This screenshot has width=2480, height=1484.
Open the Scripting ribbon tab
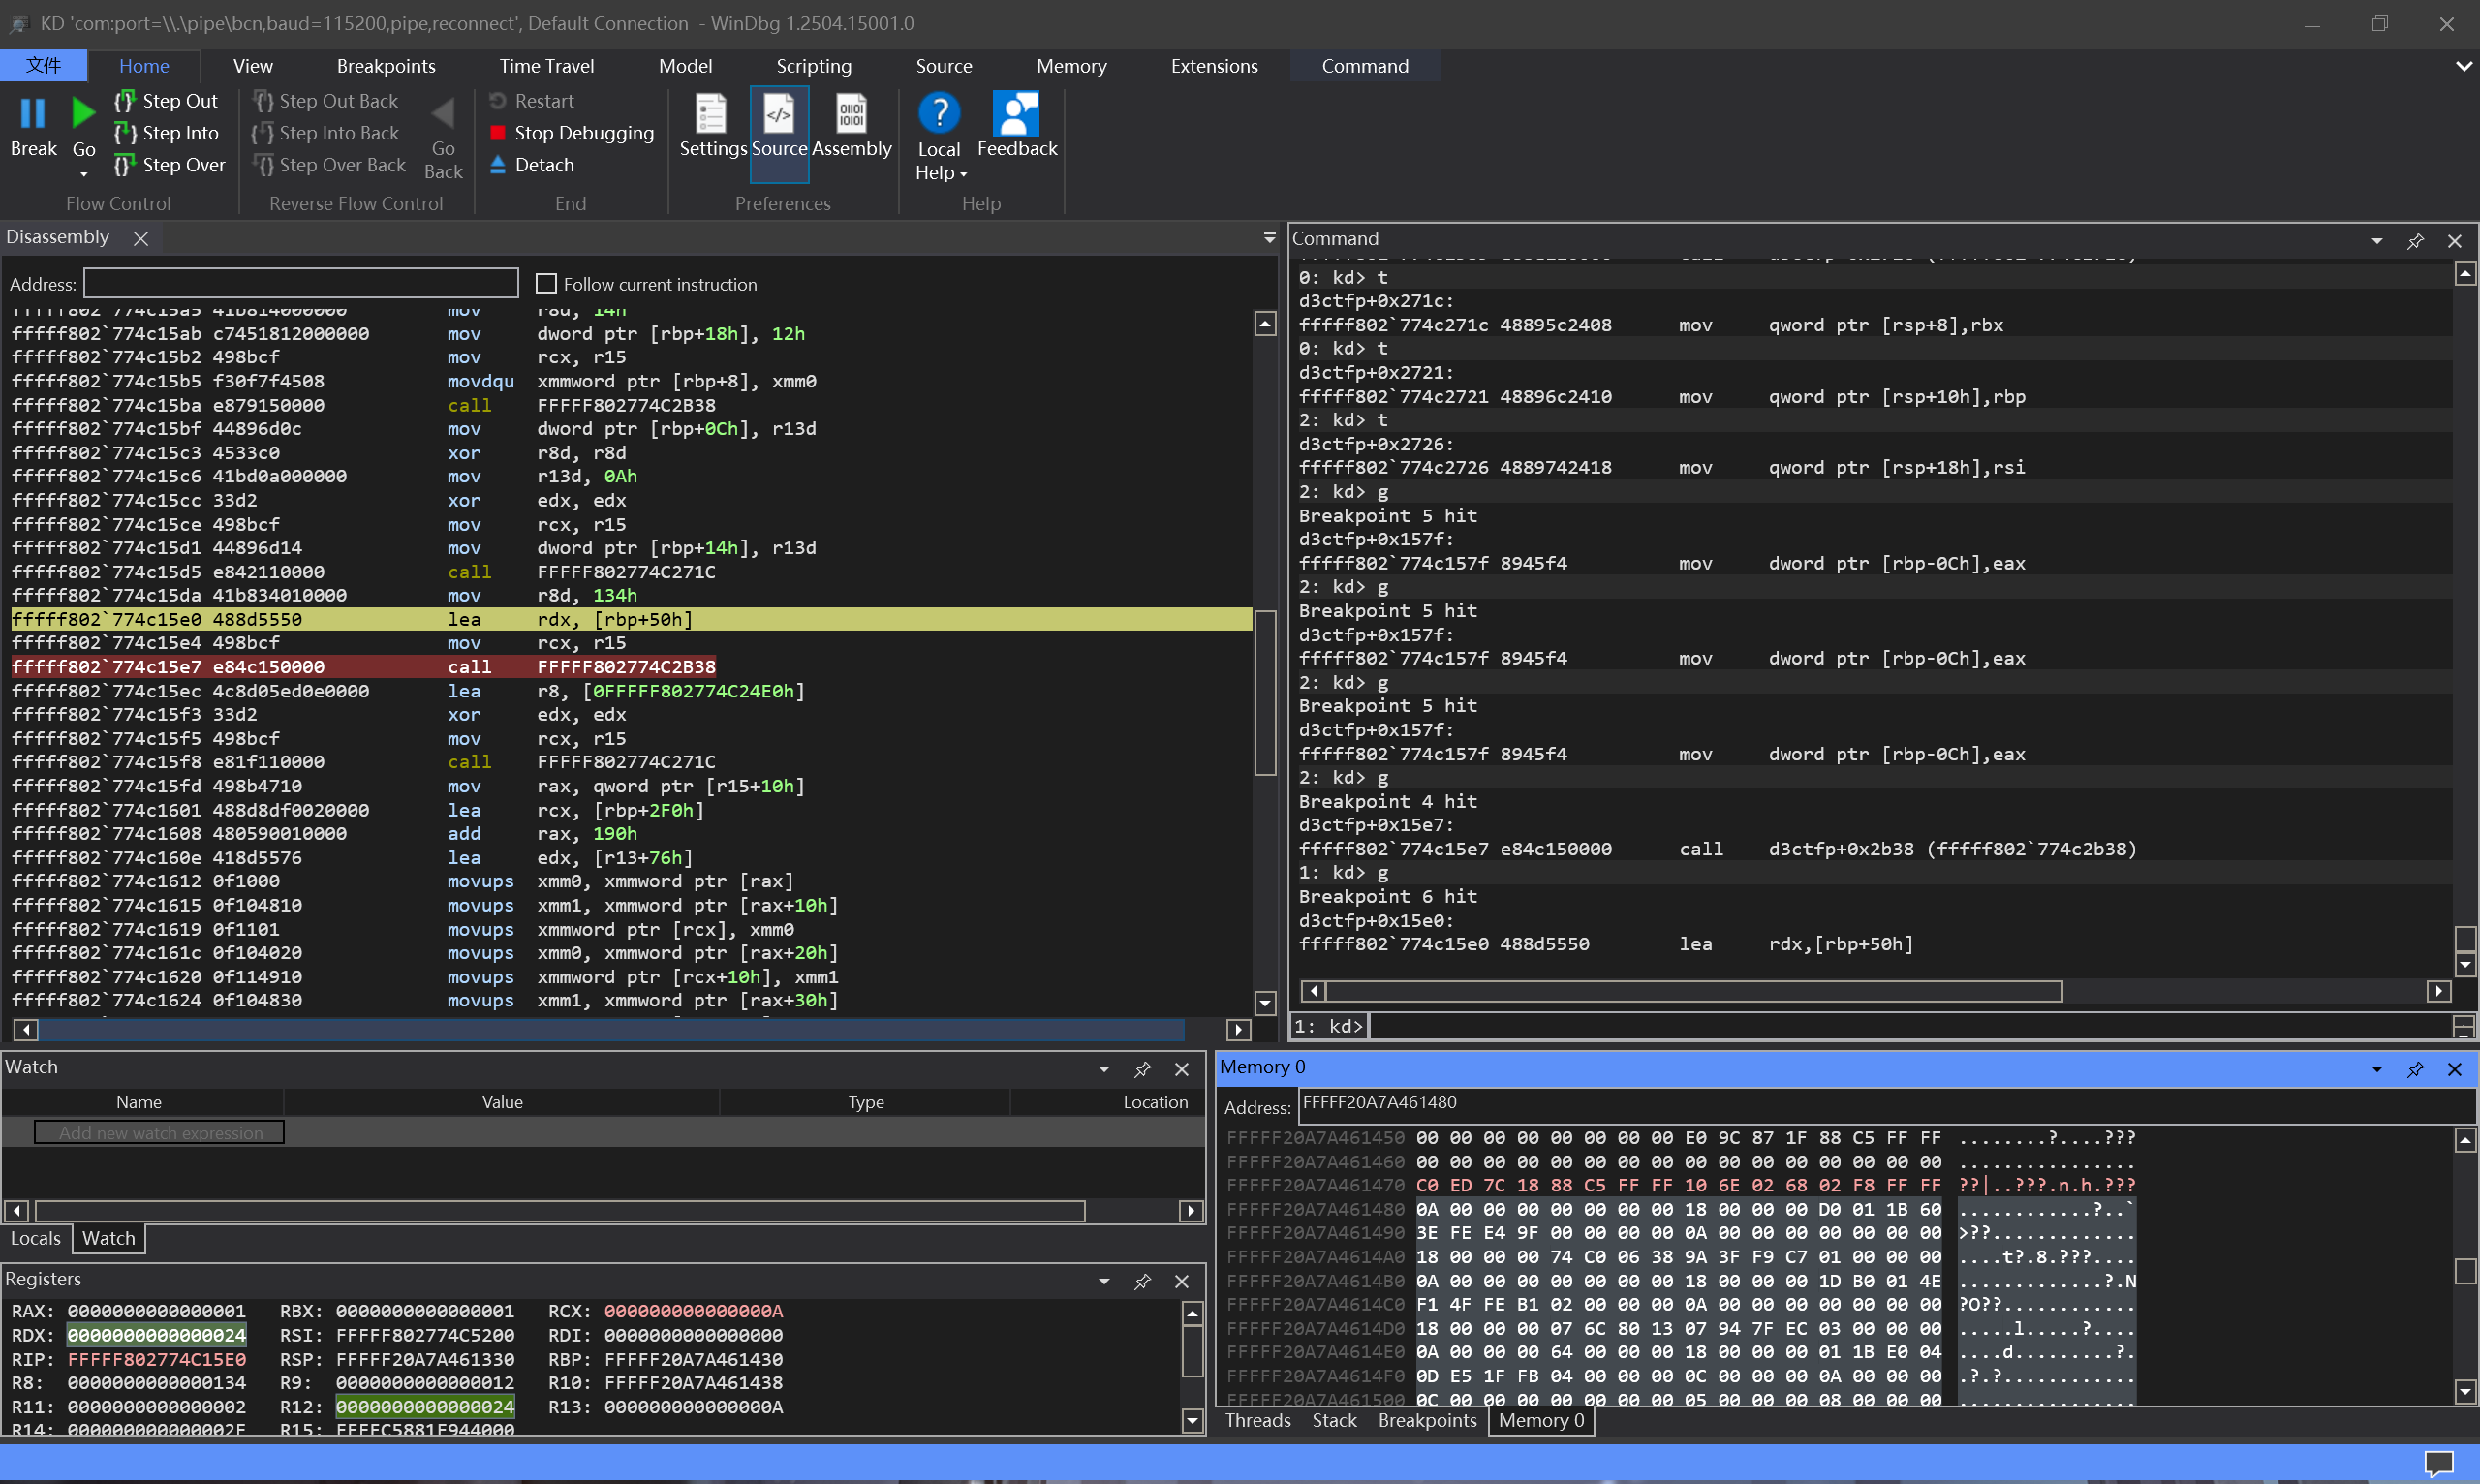coord(814,66)
